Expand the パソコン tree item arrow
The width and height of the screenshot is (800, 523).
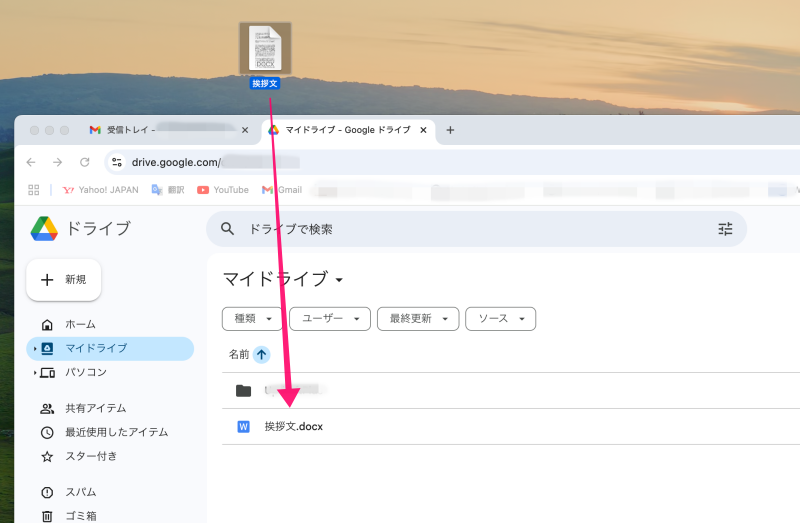[x=35, y=373]
